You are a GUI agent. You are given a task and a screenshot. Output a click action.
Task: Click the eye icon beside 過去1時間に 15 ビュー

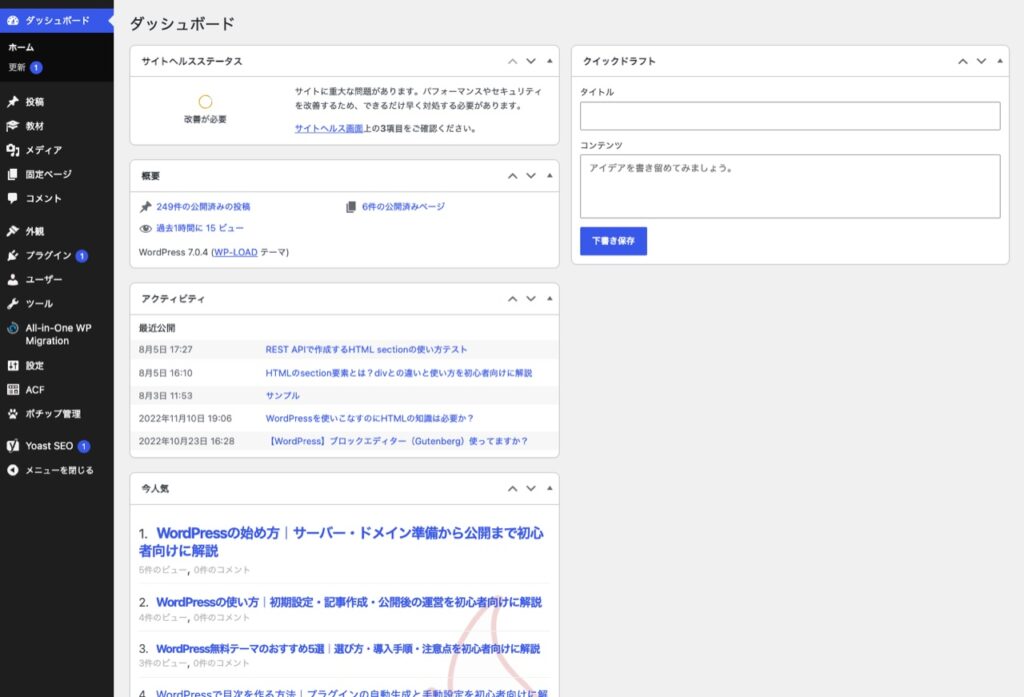[145, 228]
